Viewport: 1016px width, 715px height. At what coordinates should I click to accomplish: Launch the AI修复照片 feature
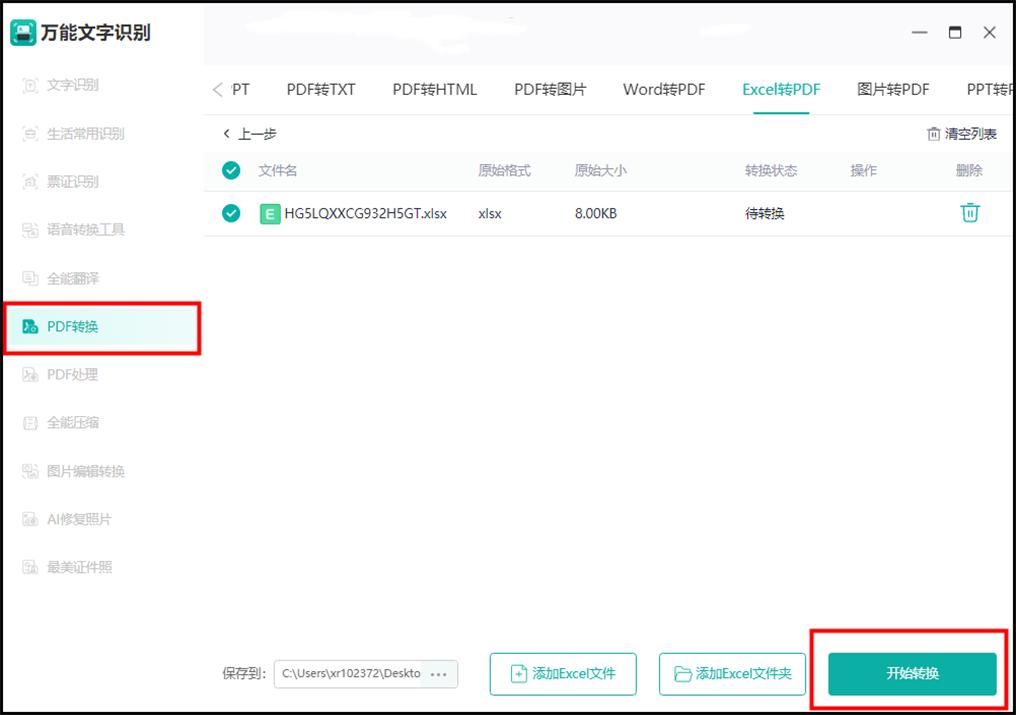click(x=72, y=519)
